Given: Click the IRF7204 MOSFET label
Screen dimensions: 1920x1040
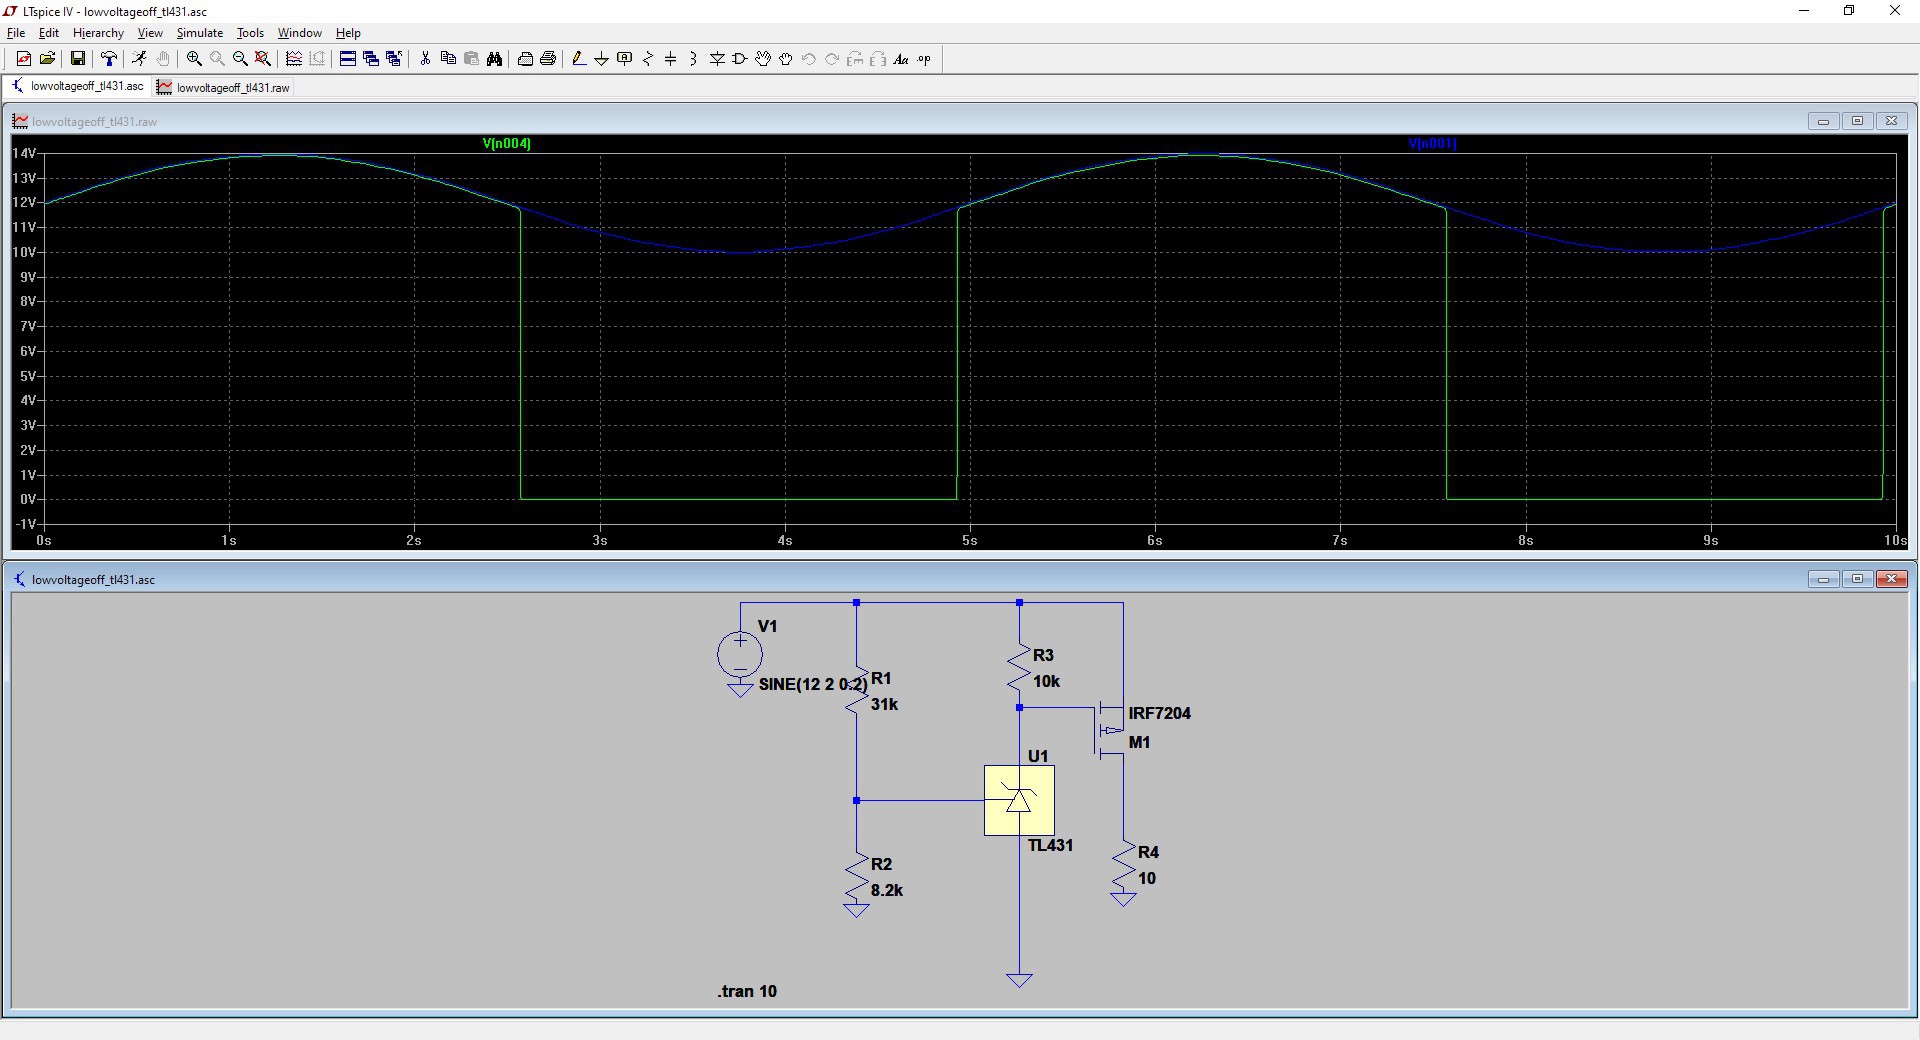Looking at the screenshot, I should 1160,713.
